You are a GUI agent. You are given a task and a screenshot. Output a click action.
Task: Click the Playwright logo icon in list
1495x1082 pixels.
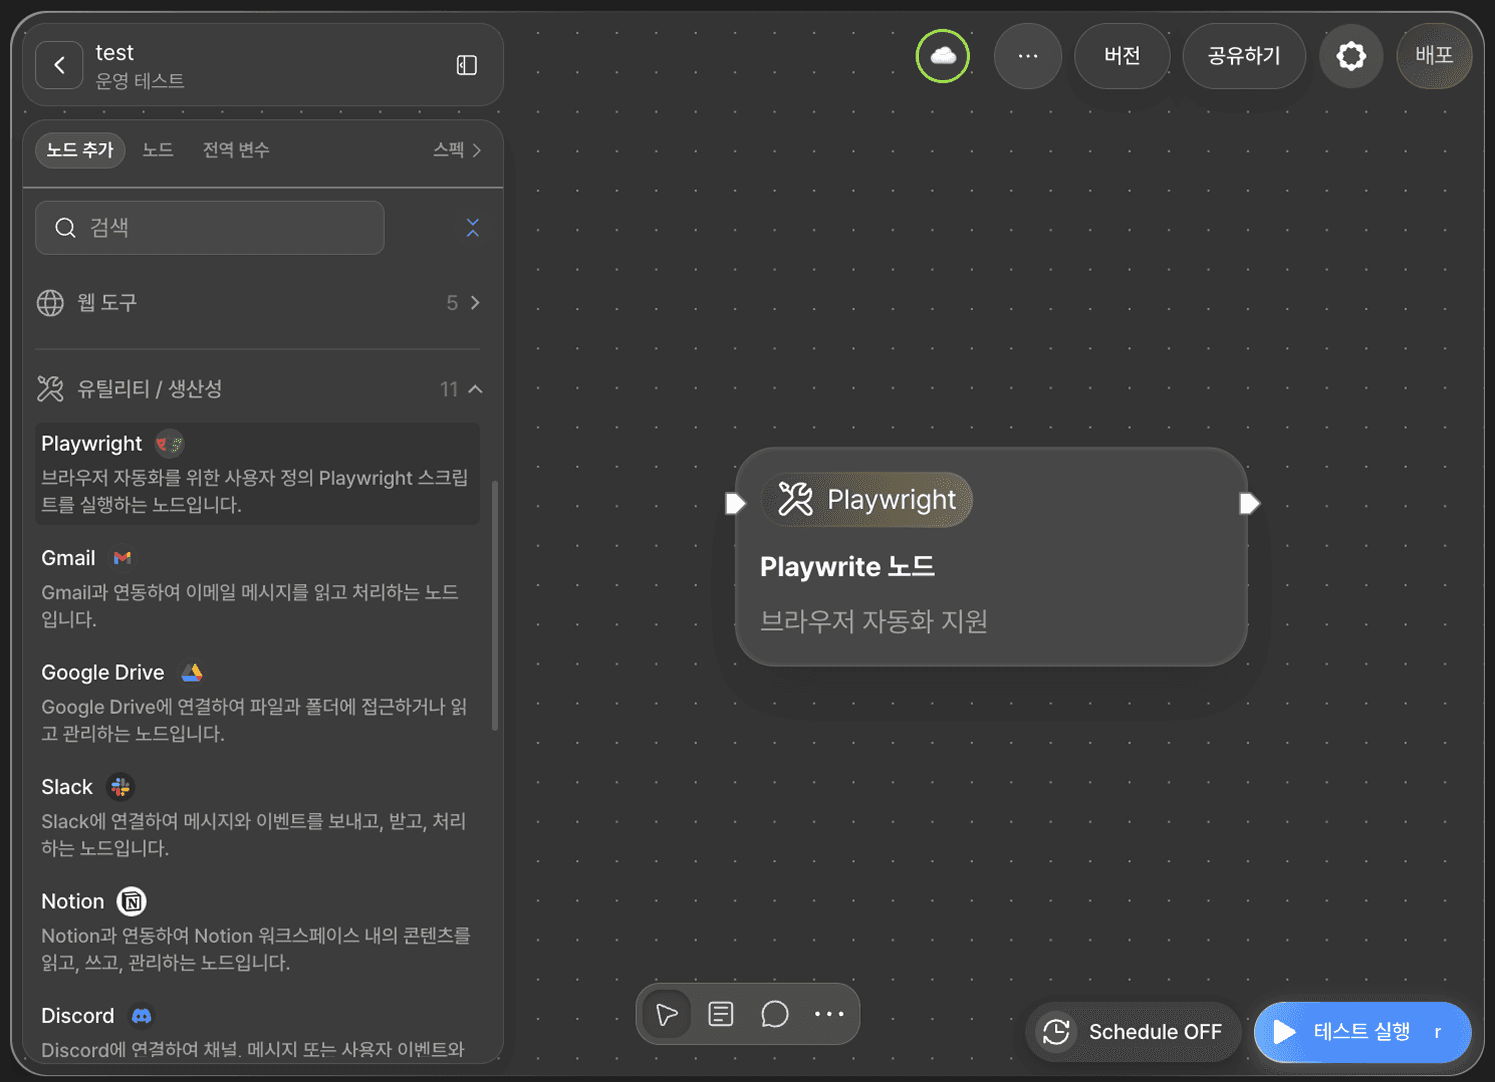click(x=169, y=443)
